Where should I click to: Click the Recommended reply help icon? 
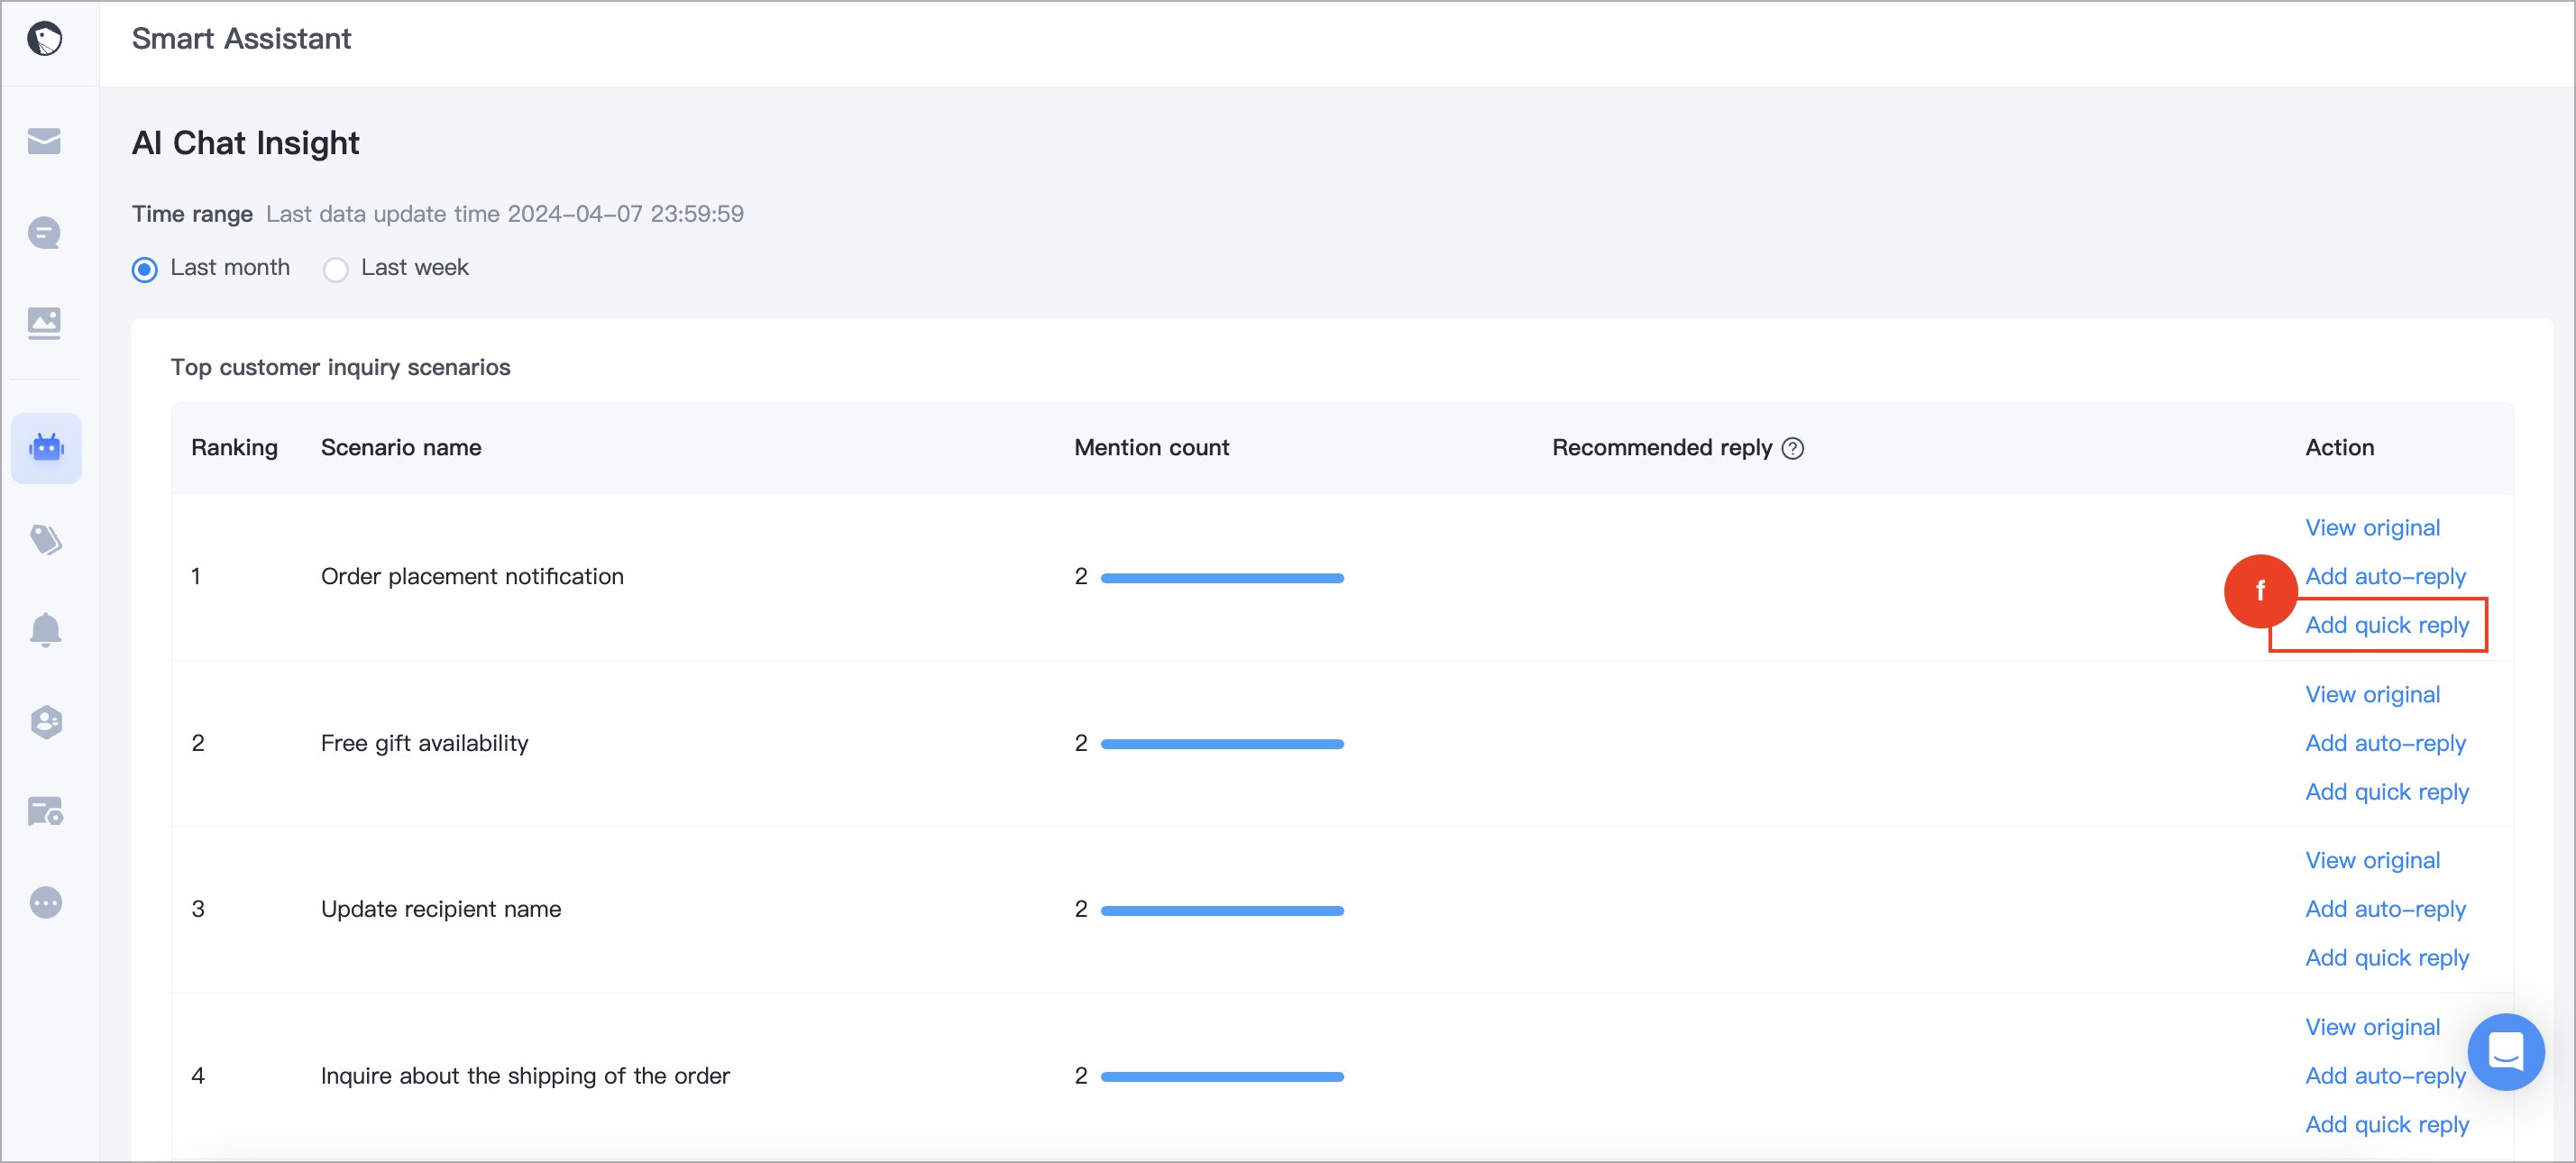(1794, 448)
